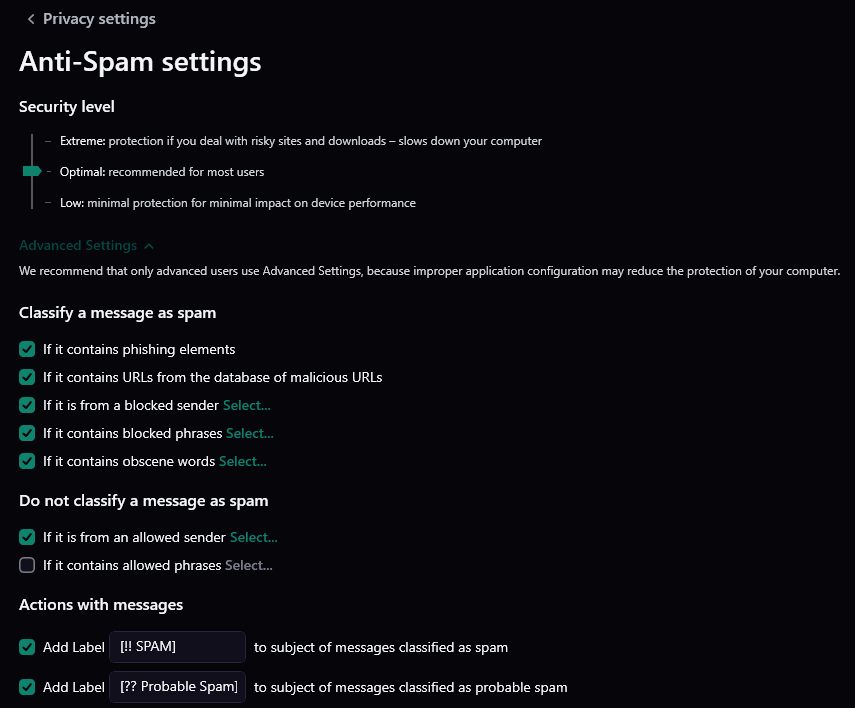The image size is (855, 708).
Task: Open Select link for obscene words
Action: point(242,461)
